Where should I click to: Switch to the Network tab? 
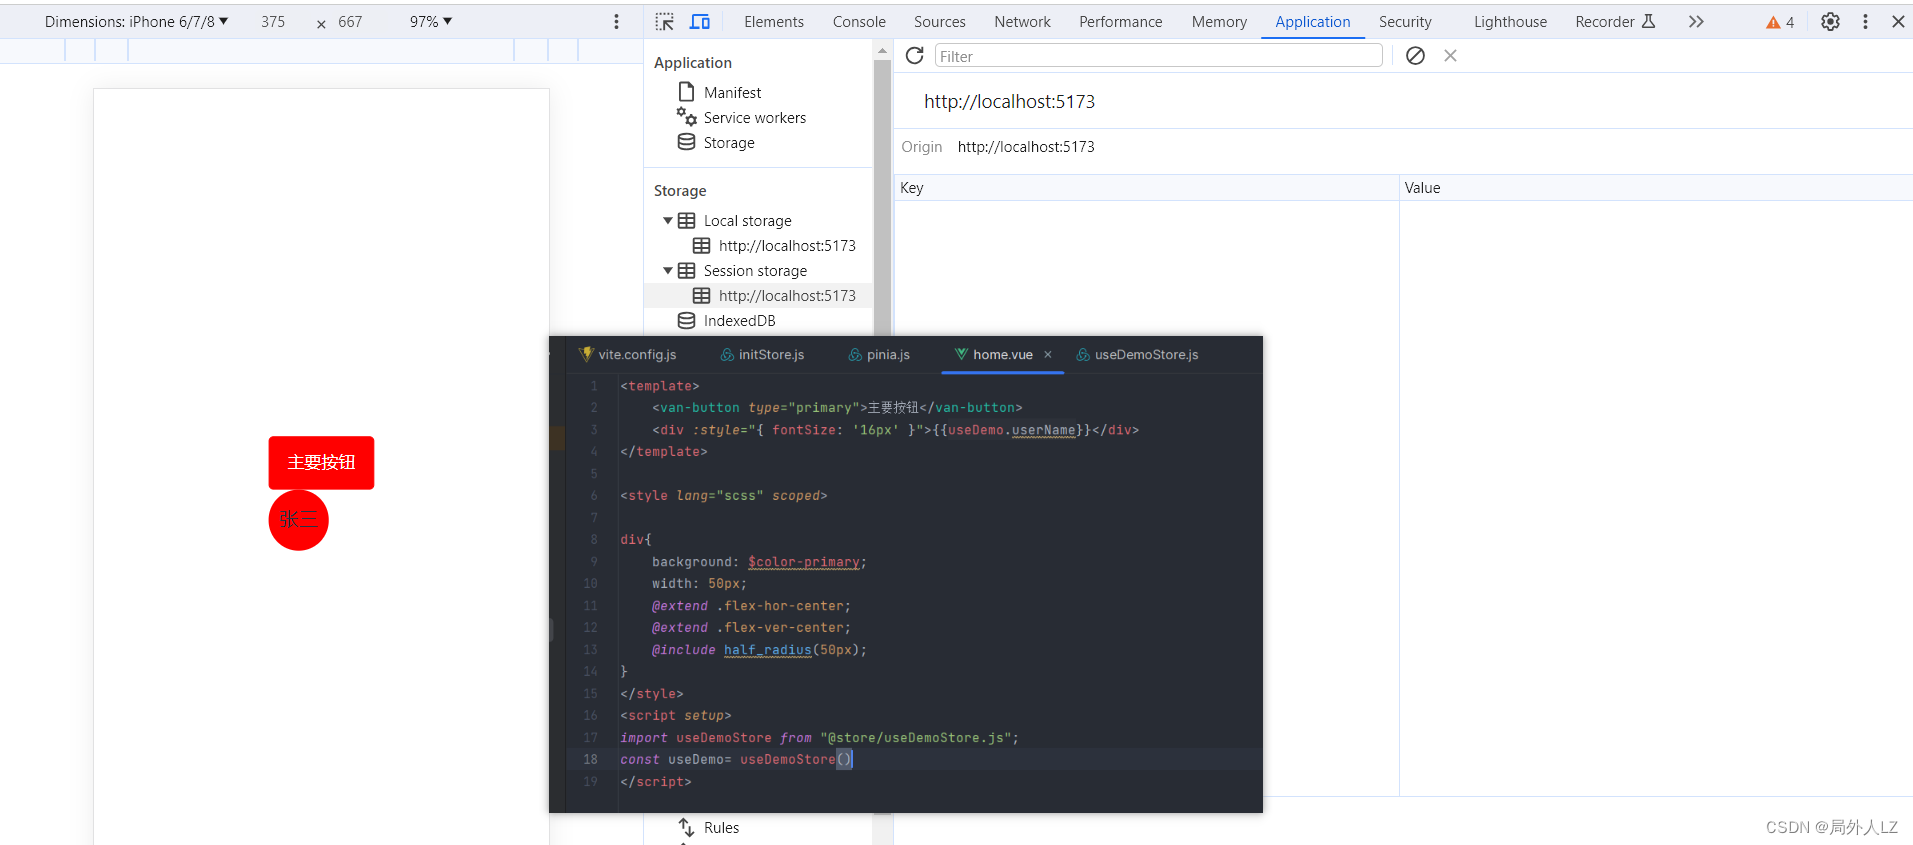(1021, 22)
